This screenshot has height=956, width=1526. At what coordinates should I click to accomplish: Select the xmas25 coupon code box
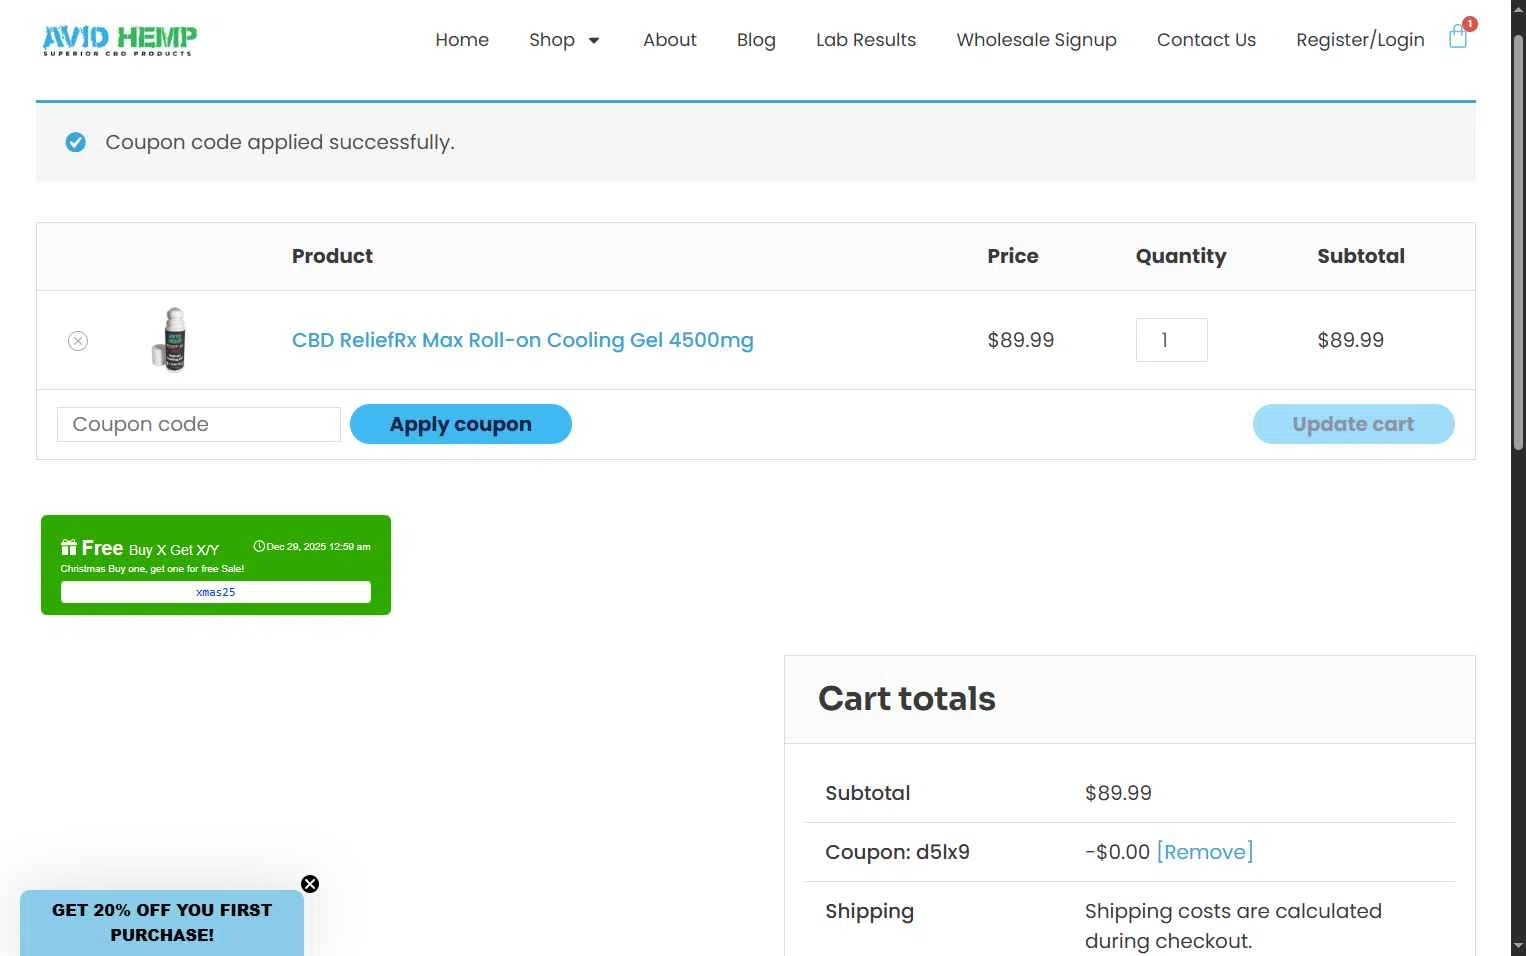click(x=216, y=592)
